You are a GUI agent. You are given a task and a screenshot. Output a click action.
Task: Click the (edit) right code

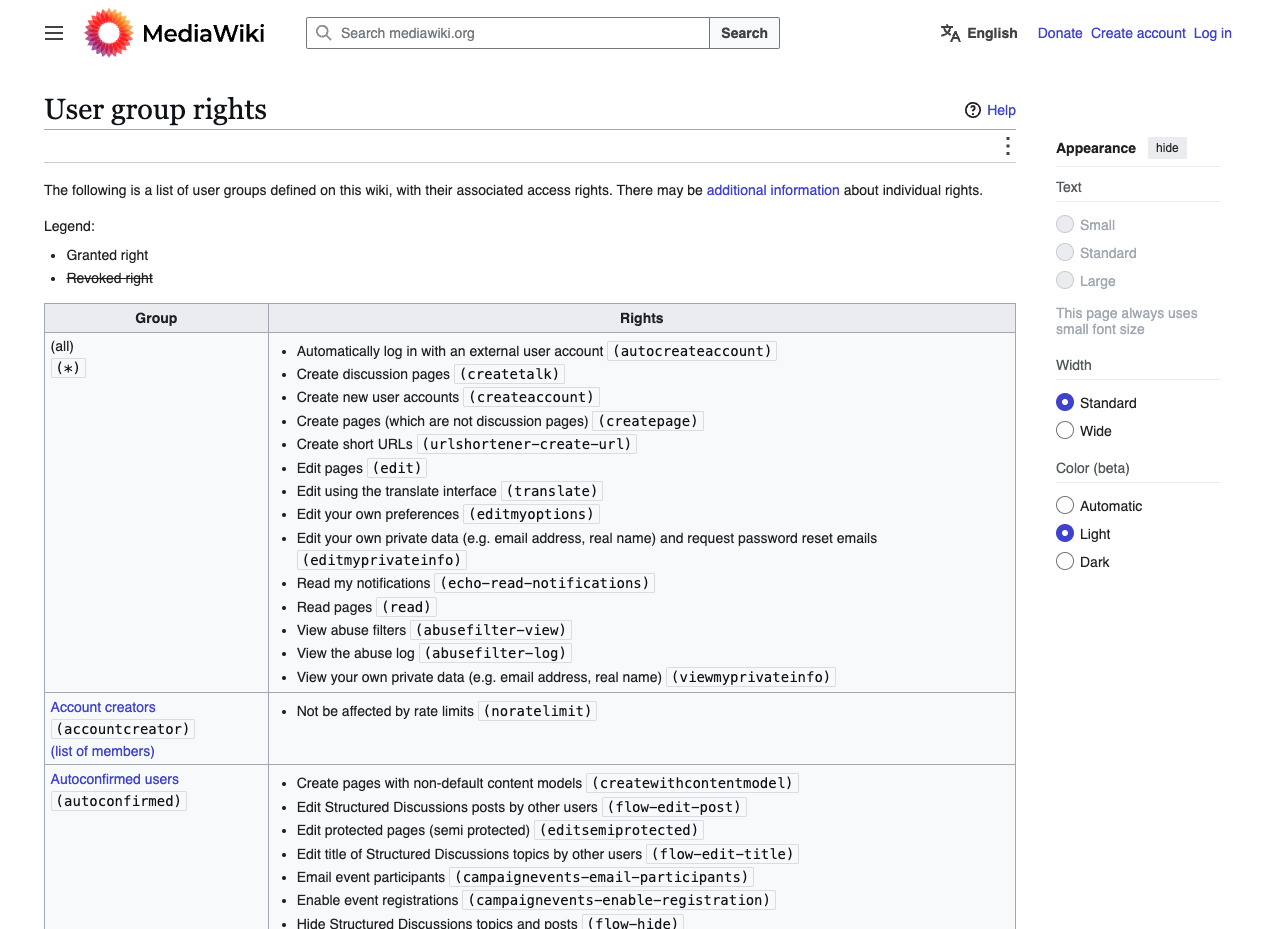[397, 468]
